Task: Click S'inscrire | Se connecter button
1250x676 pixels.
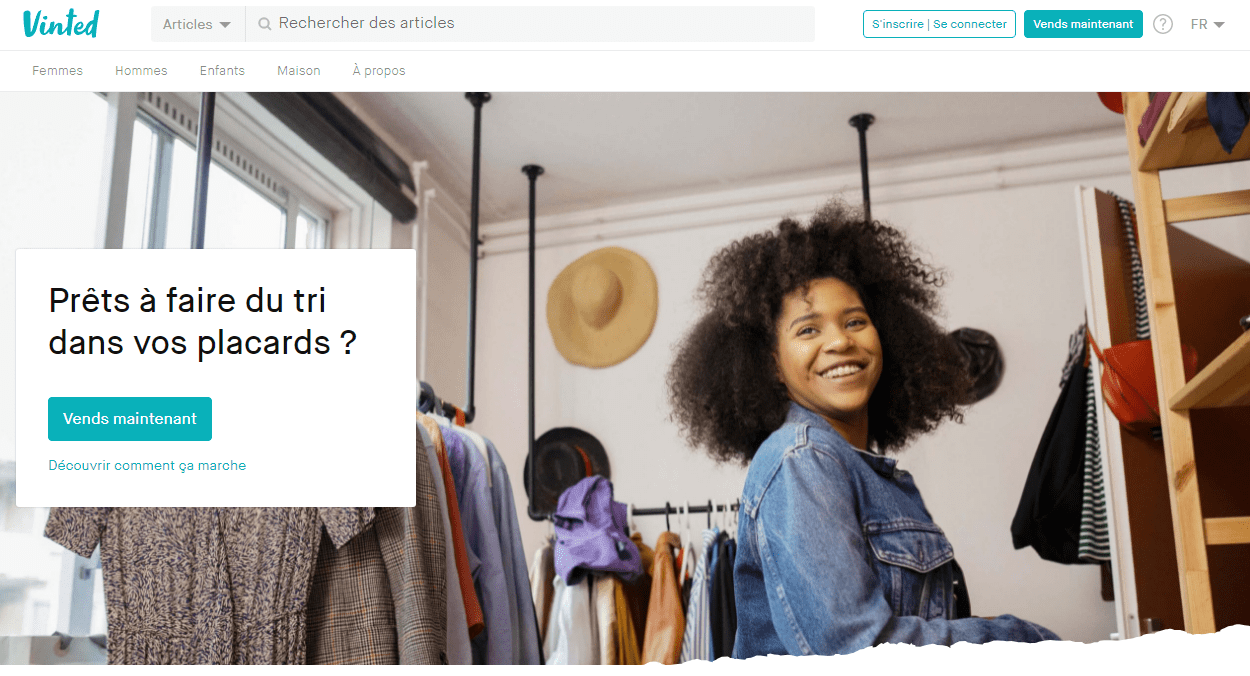Action: pyautogui.click(x=939, y=24)
